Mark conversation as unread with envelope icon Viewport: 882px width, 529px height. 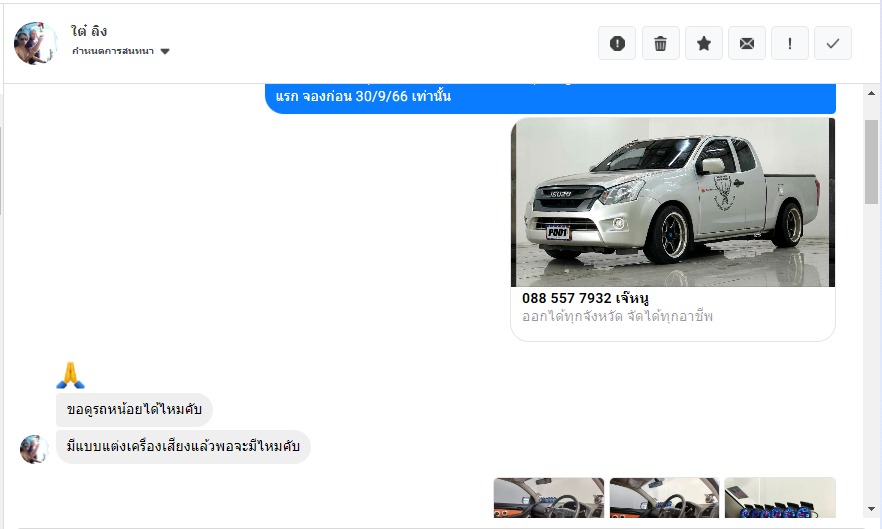(747, 43)
